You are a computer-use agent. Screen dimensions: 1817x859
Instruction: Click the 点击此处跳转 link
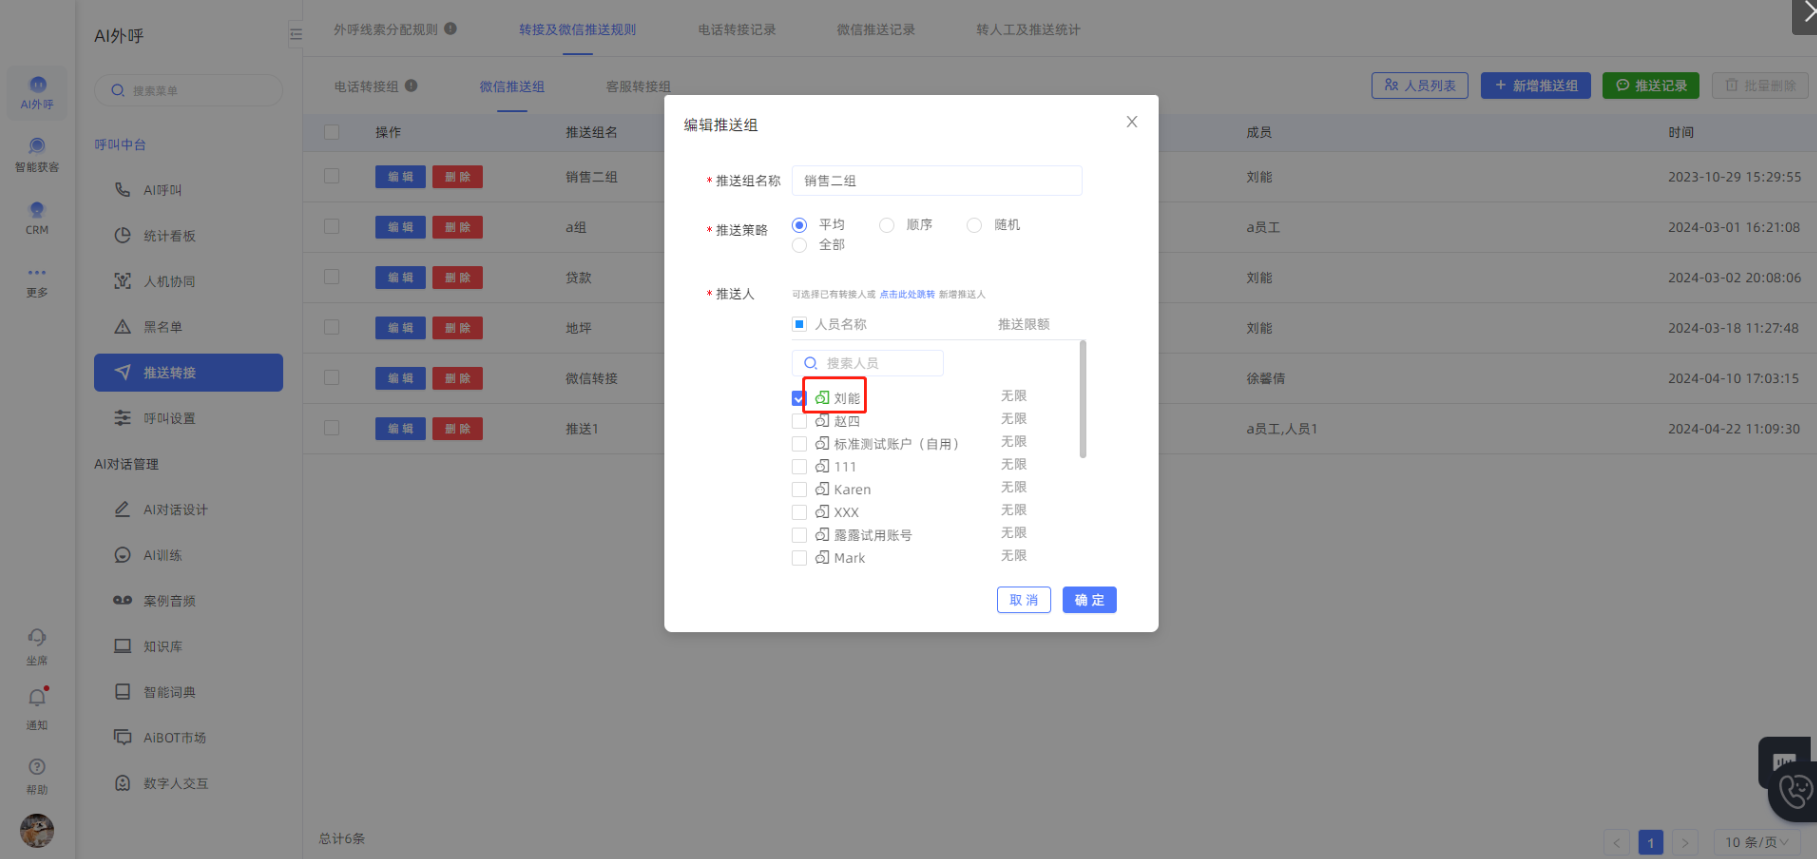point(907,295)
